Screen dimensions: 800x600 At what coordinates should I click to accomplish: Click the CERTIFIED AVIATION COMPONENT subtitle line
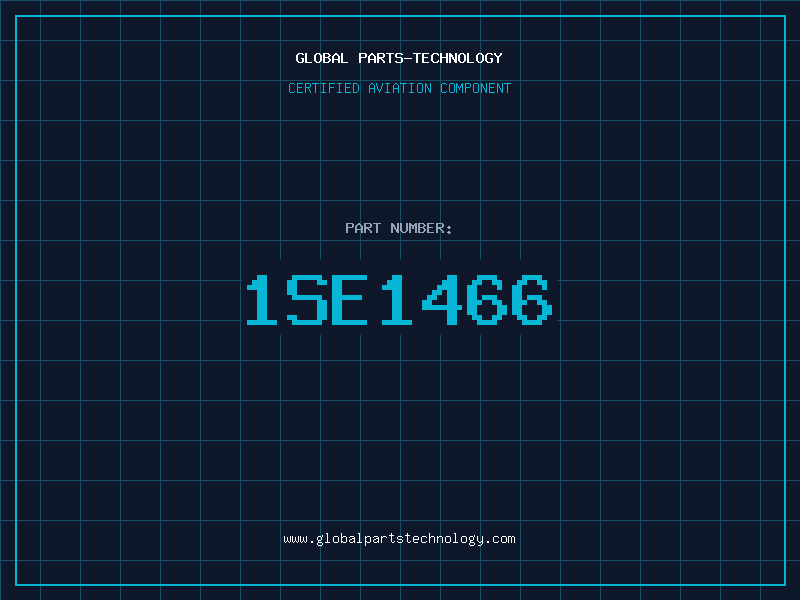pos(400,88)
